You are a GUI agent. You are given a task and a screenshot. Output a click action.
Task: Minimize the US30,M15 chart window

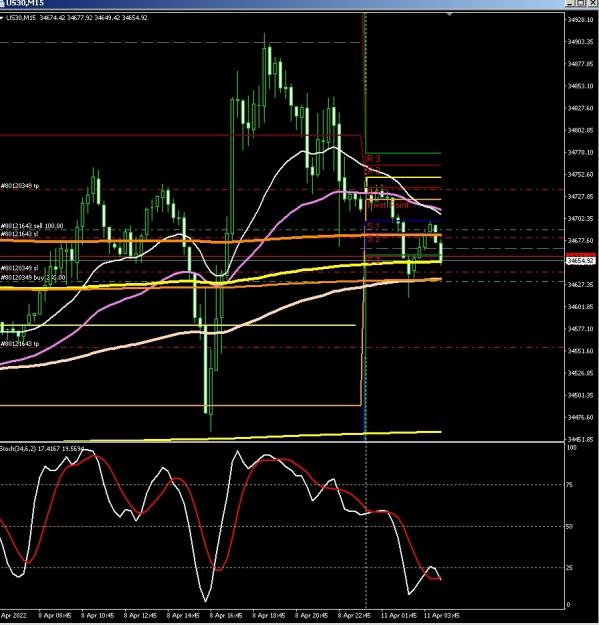click(571, 3)
